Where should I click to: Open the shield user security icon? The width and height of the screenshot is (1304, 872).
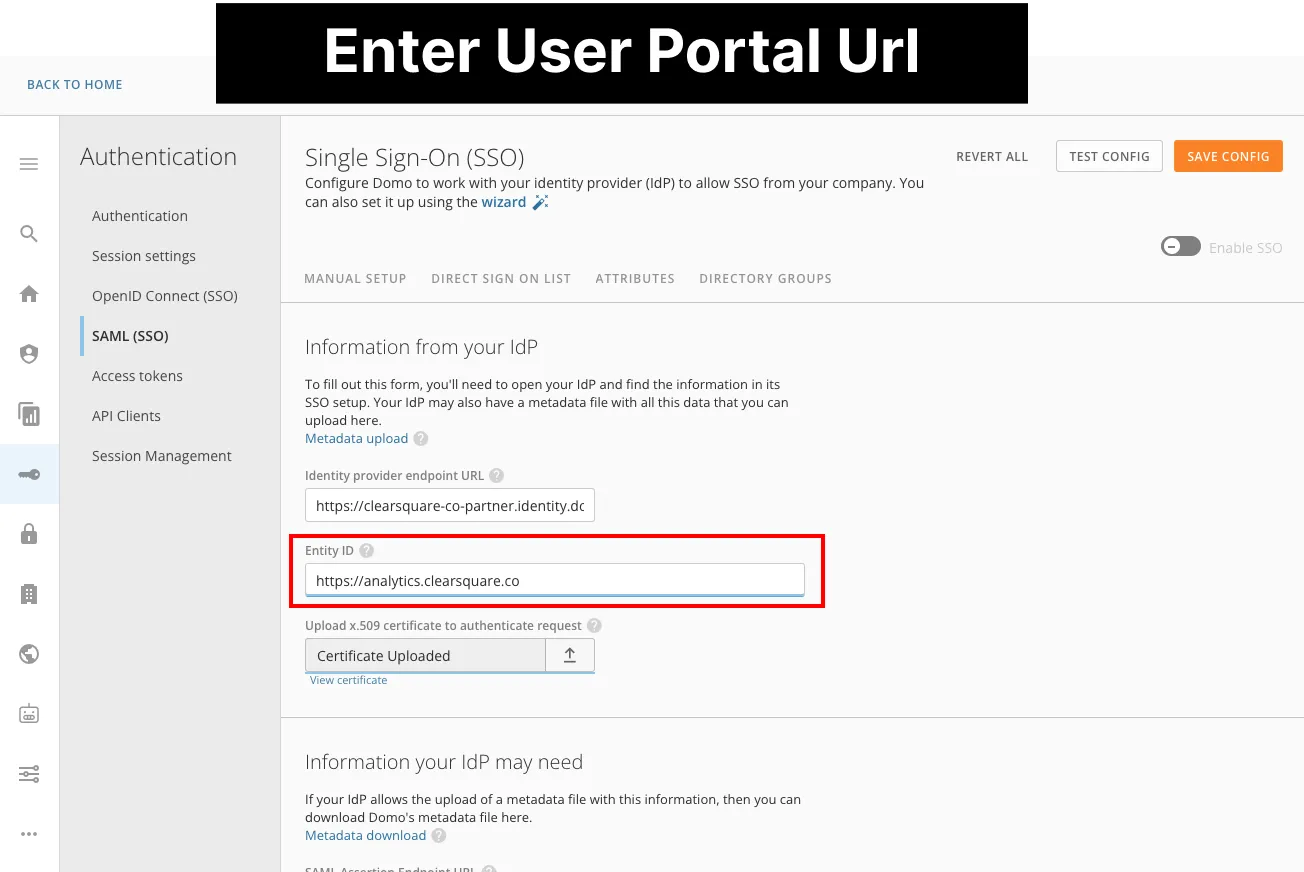coord(29,354)
